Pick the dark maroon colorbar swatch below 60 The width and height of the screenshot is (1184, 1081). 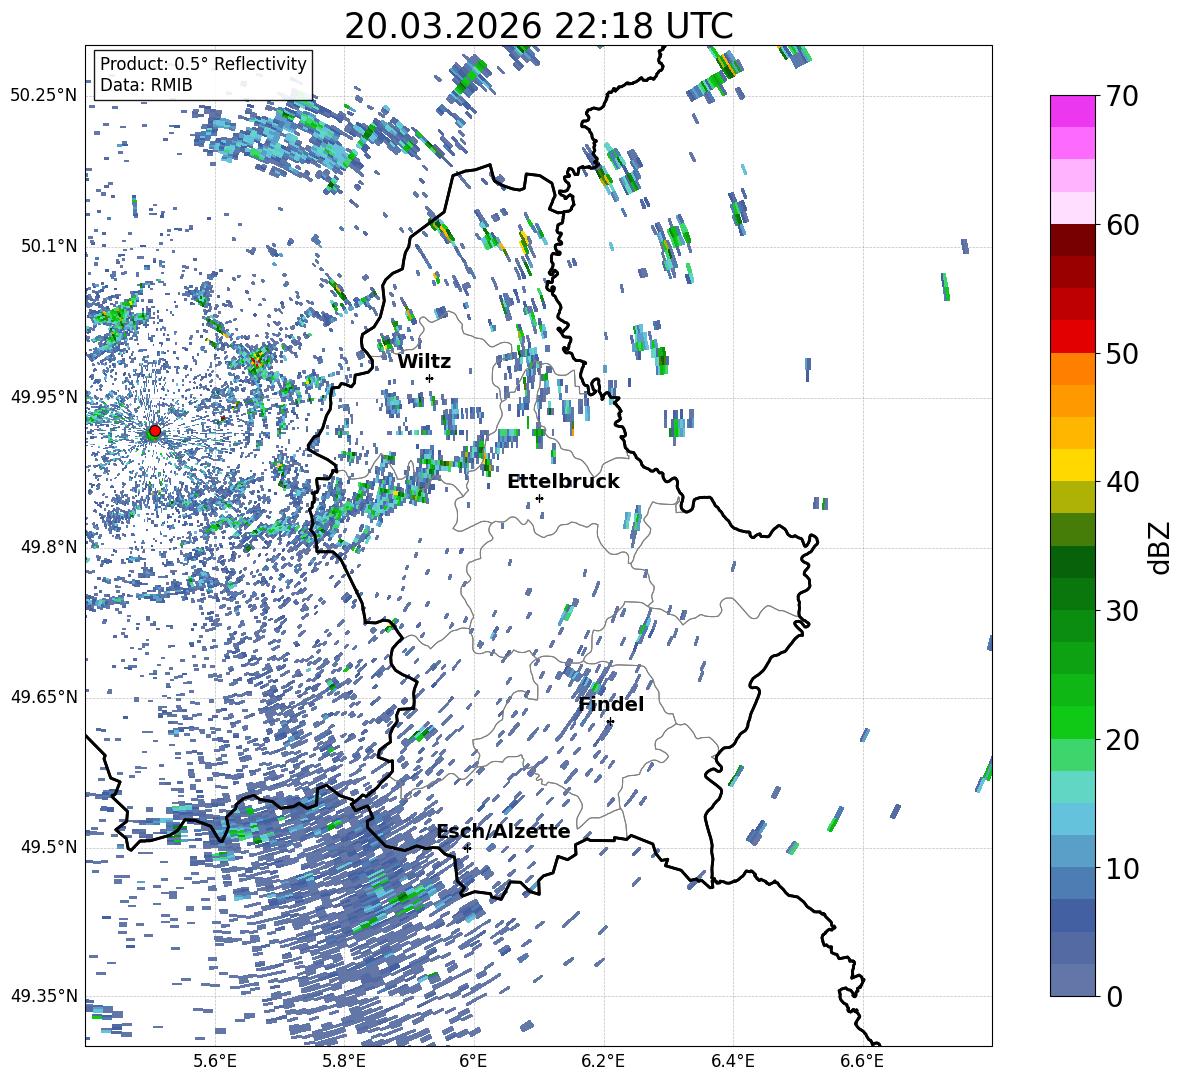pos(1072,239)
